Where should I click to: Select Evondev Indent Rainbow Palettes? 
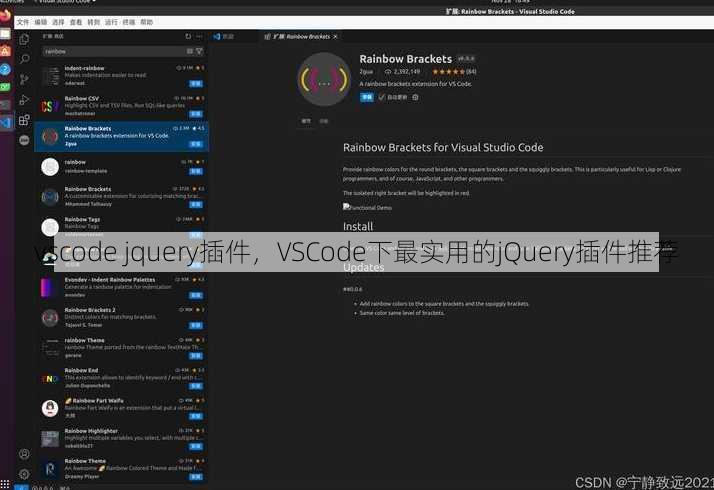[x=122, y=287]
